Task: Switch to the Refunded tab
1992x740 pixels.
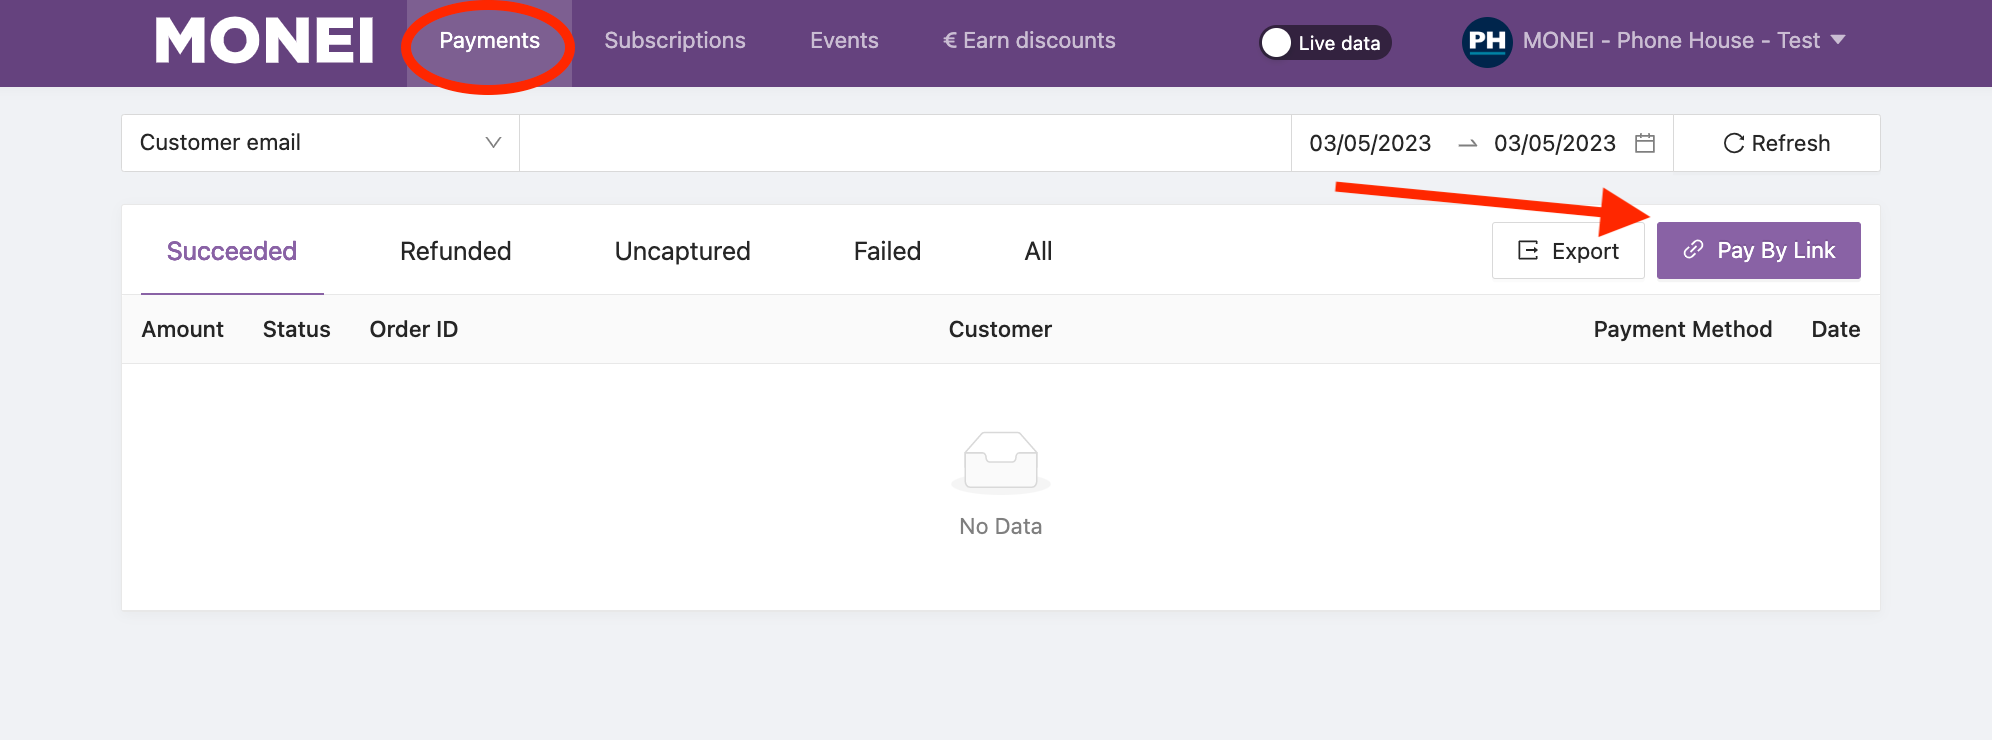Action: pos(456,251)
